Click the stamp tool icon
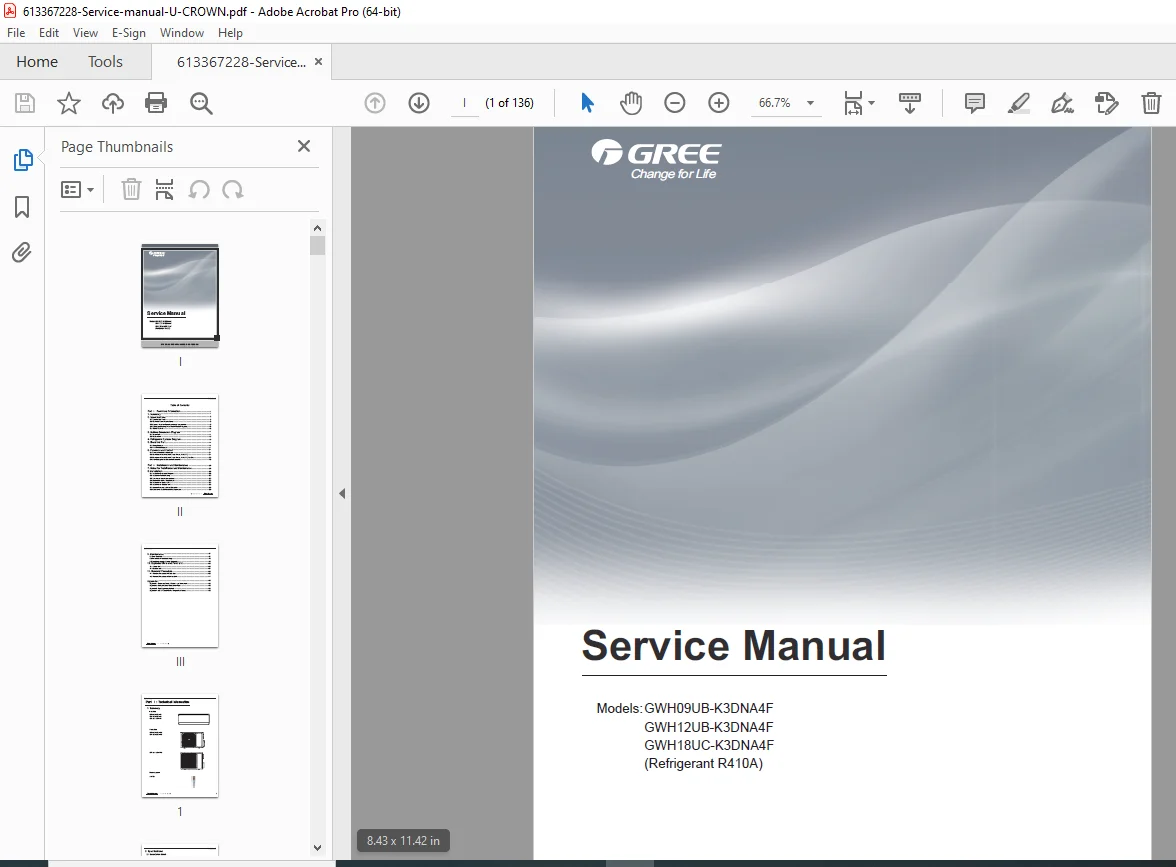The width and height of the screenshot is (1176, 867). pyautogui.click(x=1107, y=103)
